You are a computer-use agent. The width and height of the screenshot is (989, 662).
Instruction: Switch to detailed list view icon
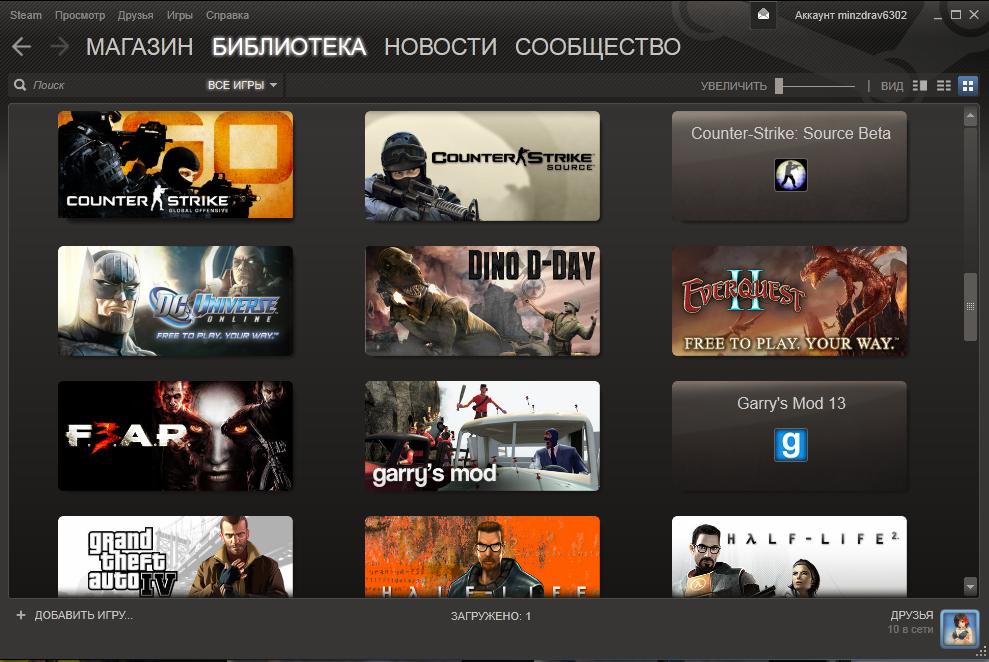point(920,86)
